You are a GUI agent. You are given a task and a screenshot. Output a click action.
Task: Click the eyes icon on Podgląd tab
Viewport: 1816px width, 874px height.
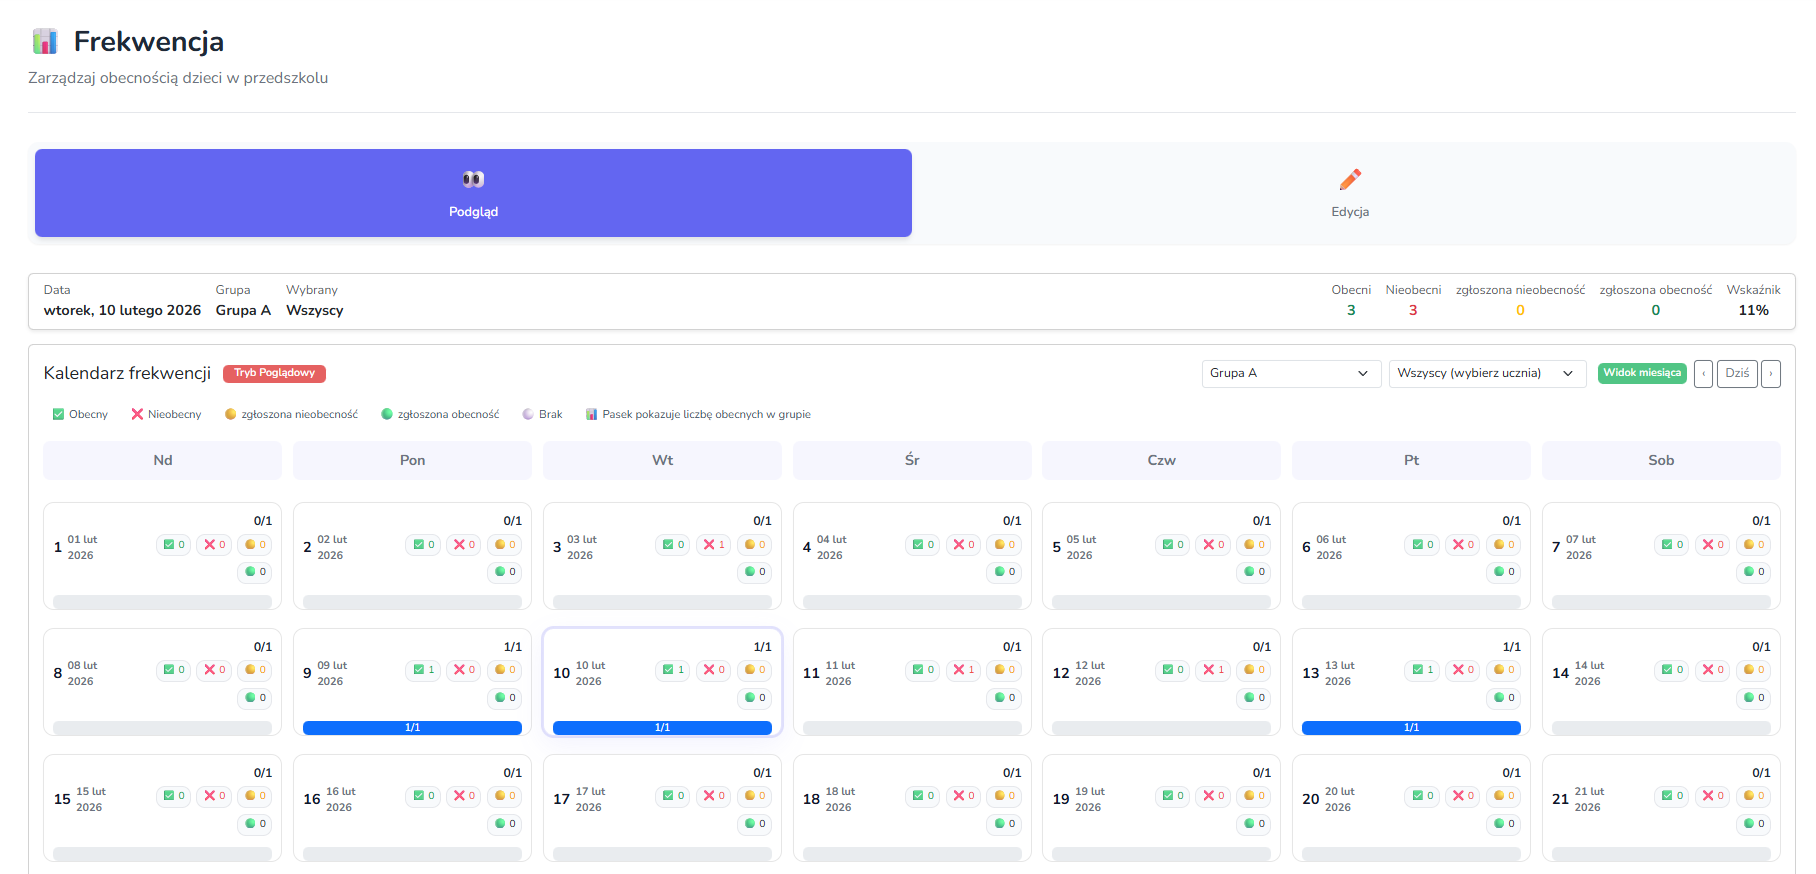(x=473, y=179)
